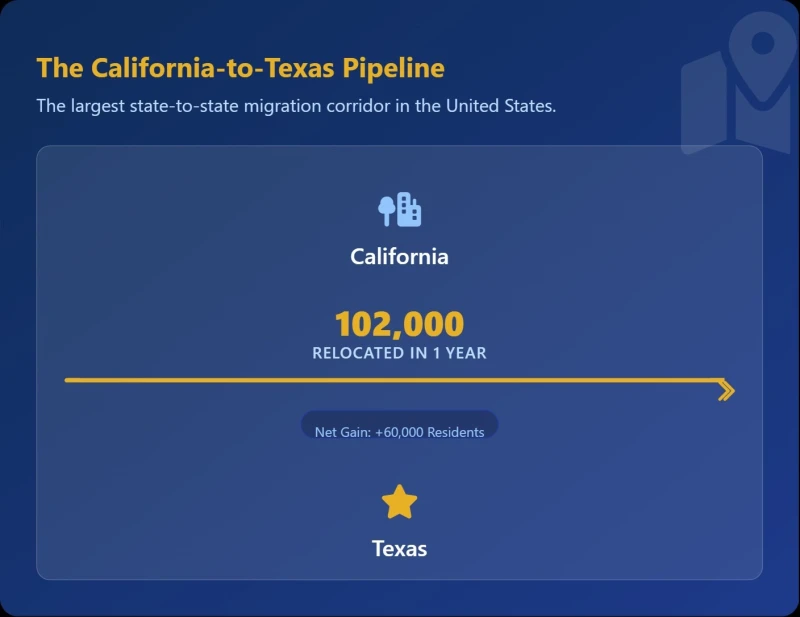Click the word "largest" in the subtitle
Screen dimensions: 800x617
click(x=98, y=105)
